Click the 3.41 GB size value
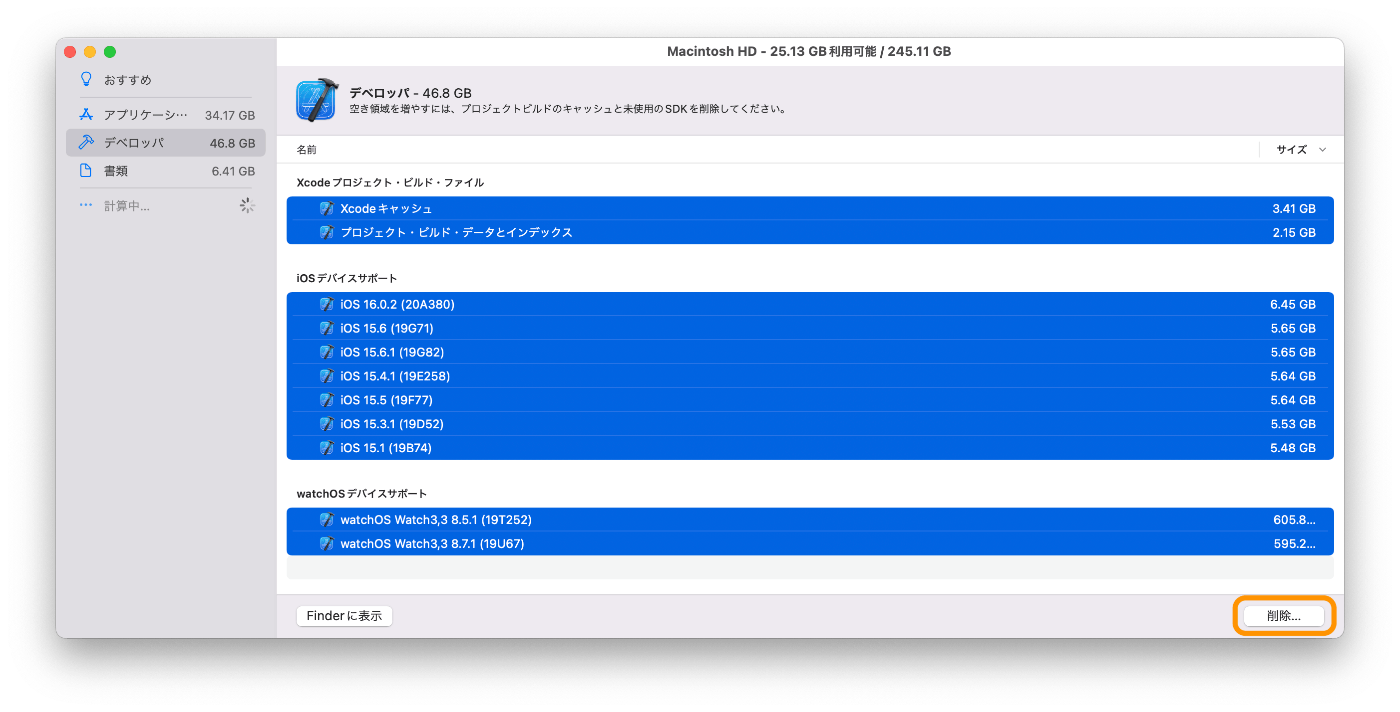1400x712 pixels. (1294, 209)
